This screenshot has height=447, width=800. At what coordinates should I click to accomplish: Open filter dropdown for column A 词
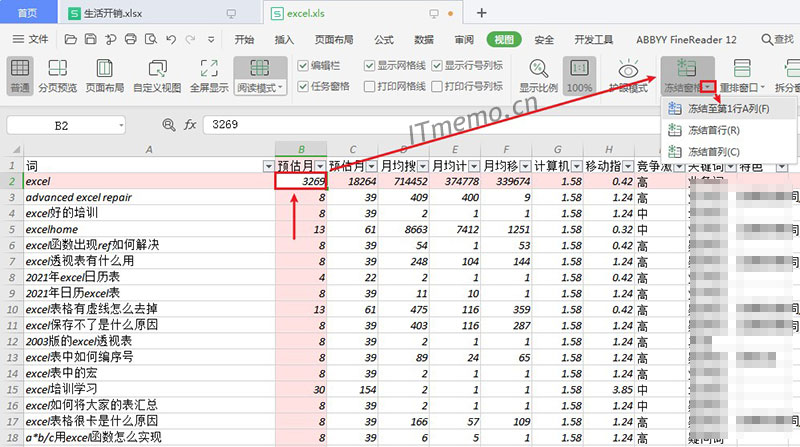pyautogui.click(x=268, y=166)
